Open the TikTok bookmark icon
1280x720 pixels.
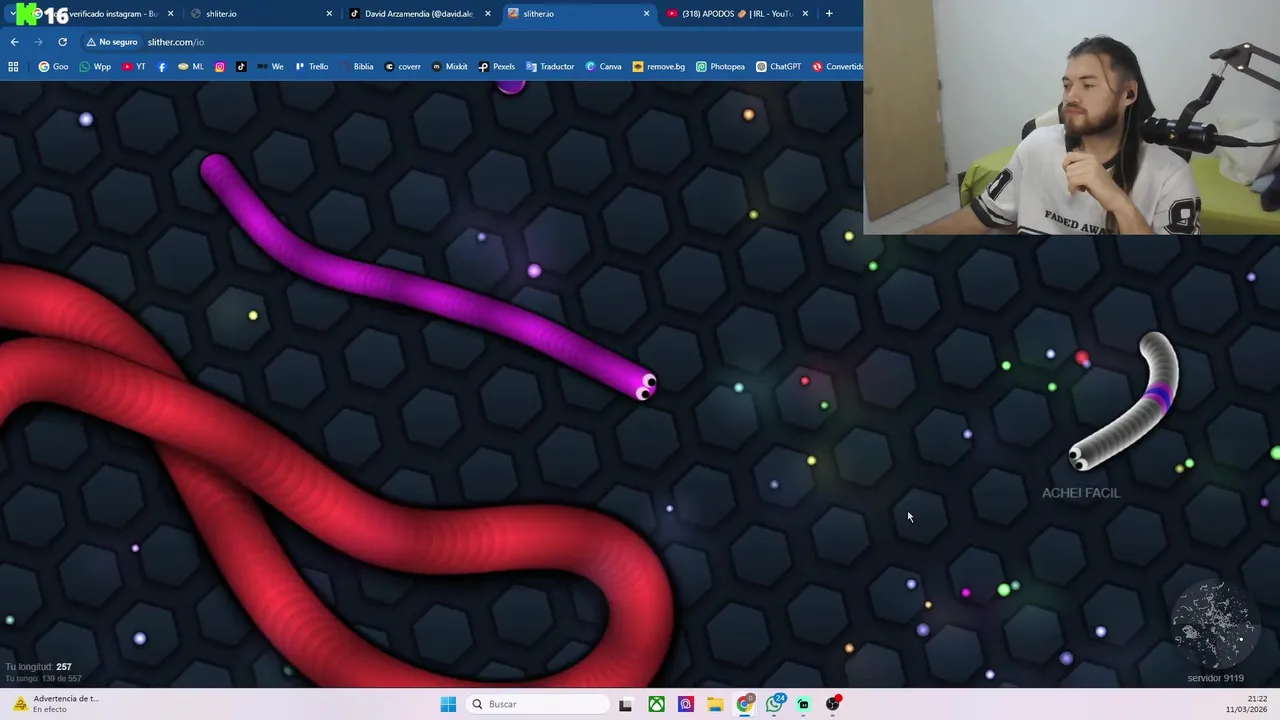tap(241, 67)
